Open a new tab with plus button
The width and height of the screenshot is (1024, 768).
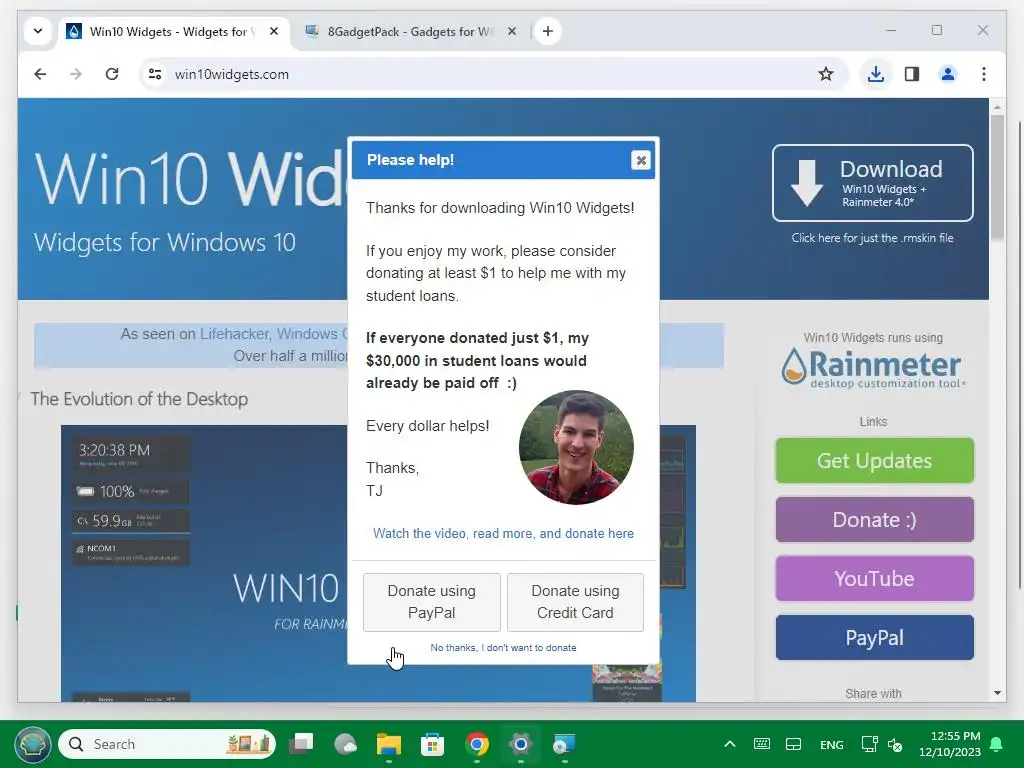tap(547, 31)
